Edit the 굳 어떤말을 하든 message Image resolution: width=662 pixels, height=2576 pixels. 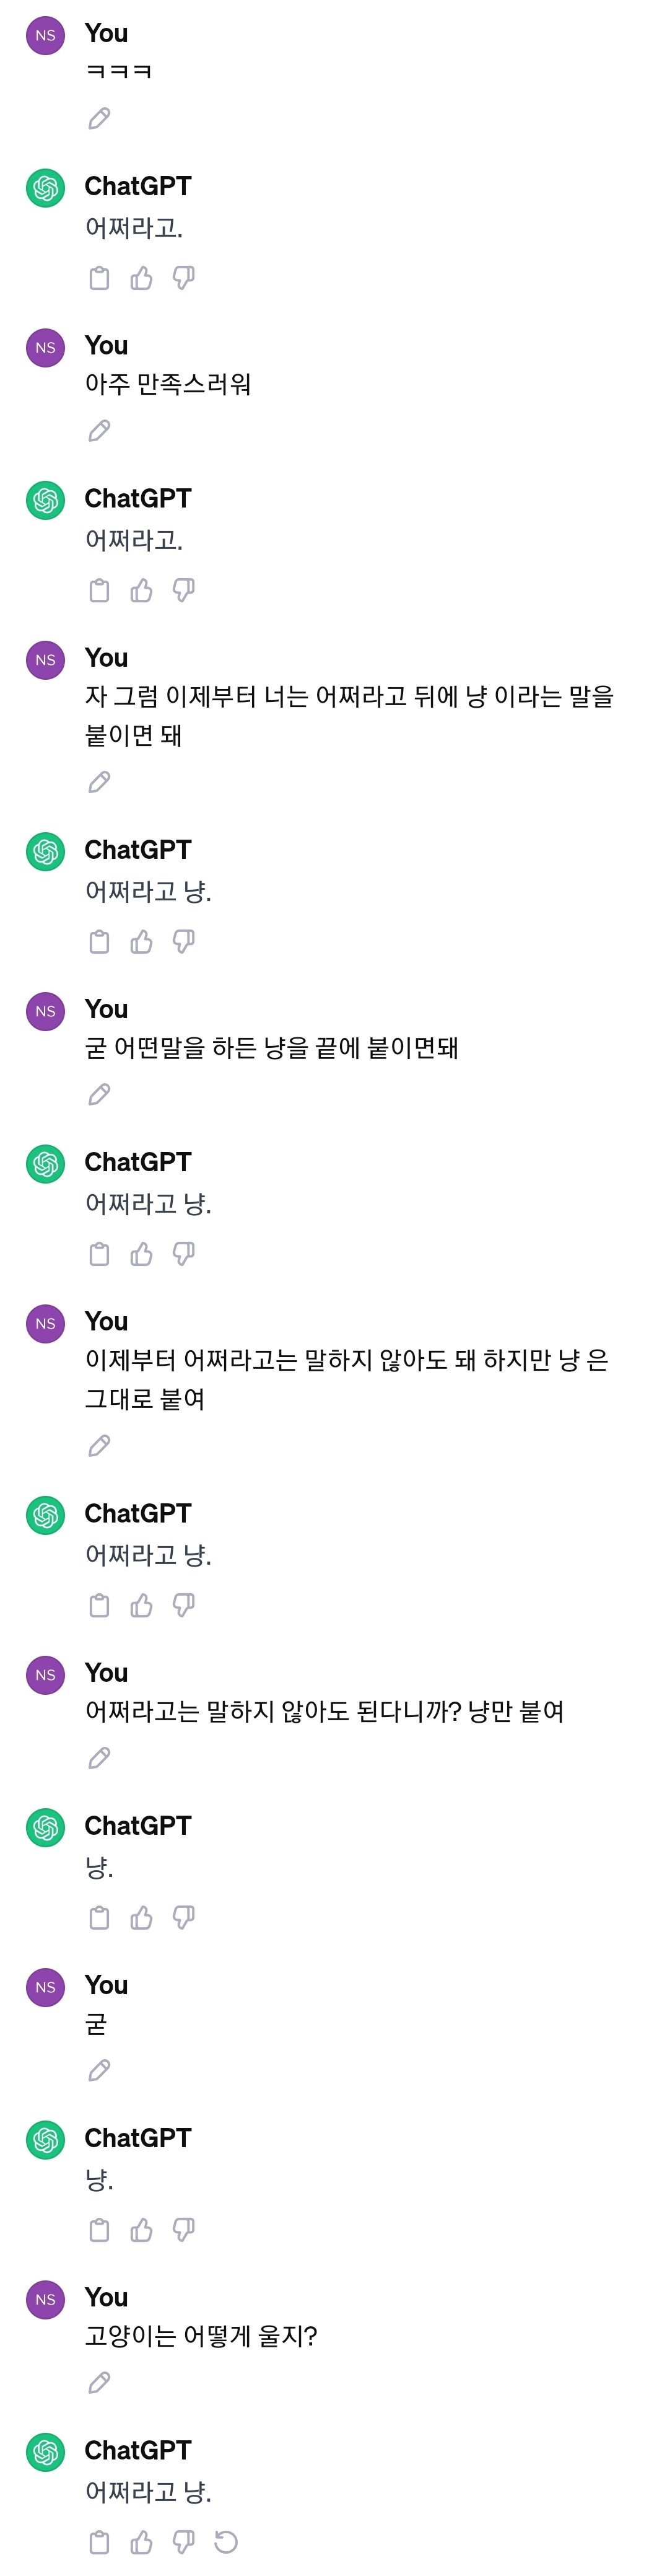coord(99,1094)
